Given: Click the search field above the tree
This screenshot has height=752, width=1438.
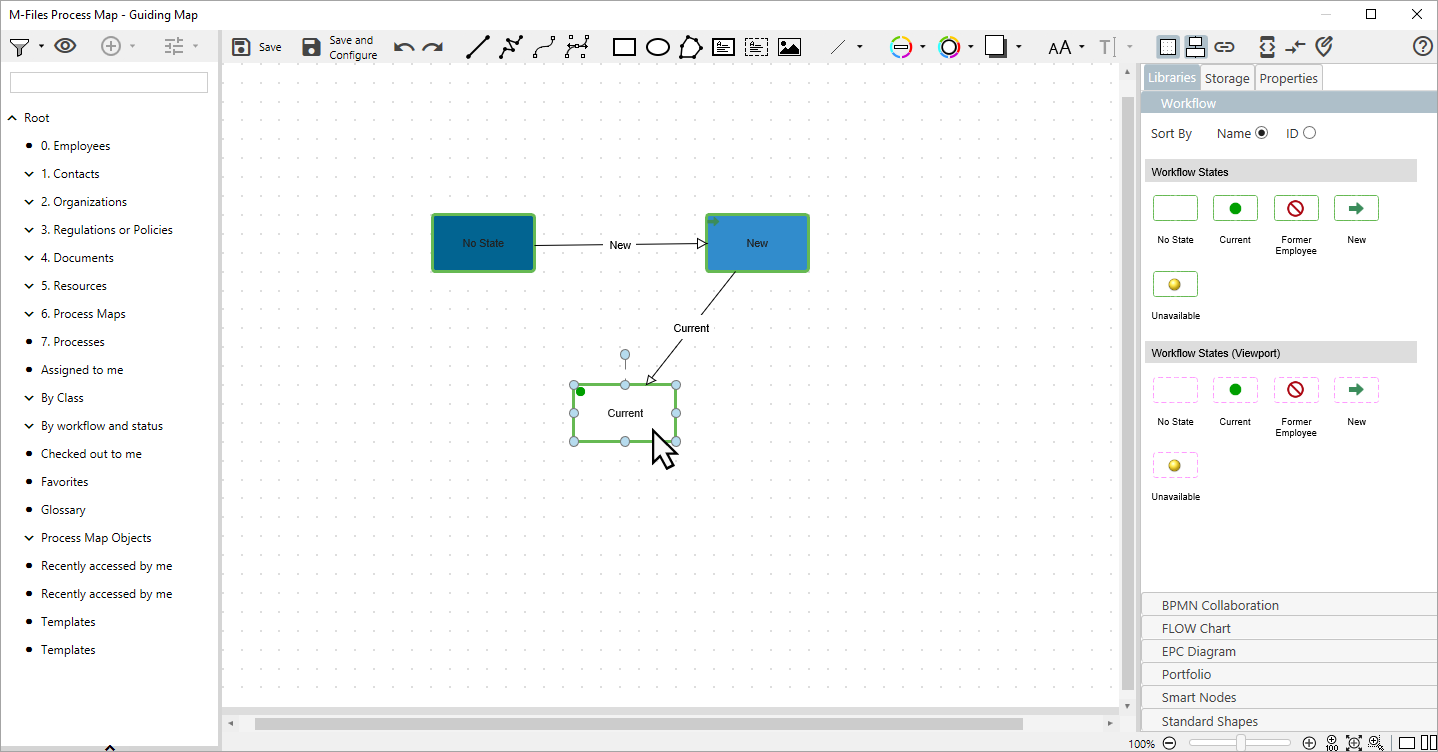Looking at the screenshot, I should [109, 82].
